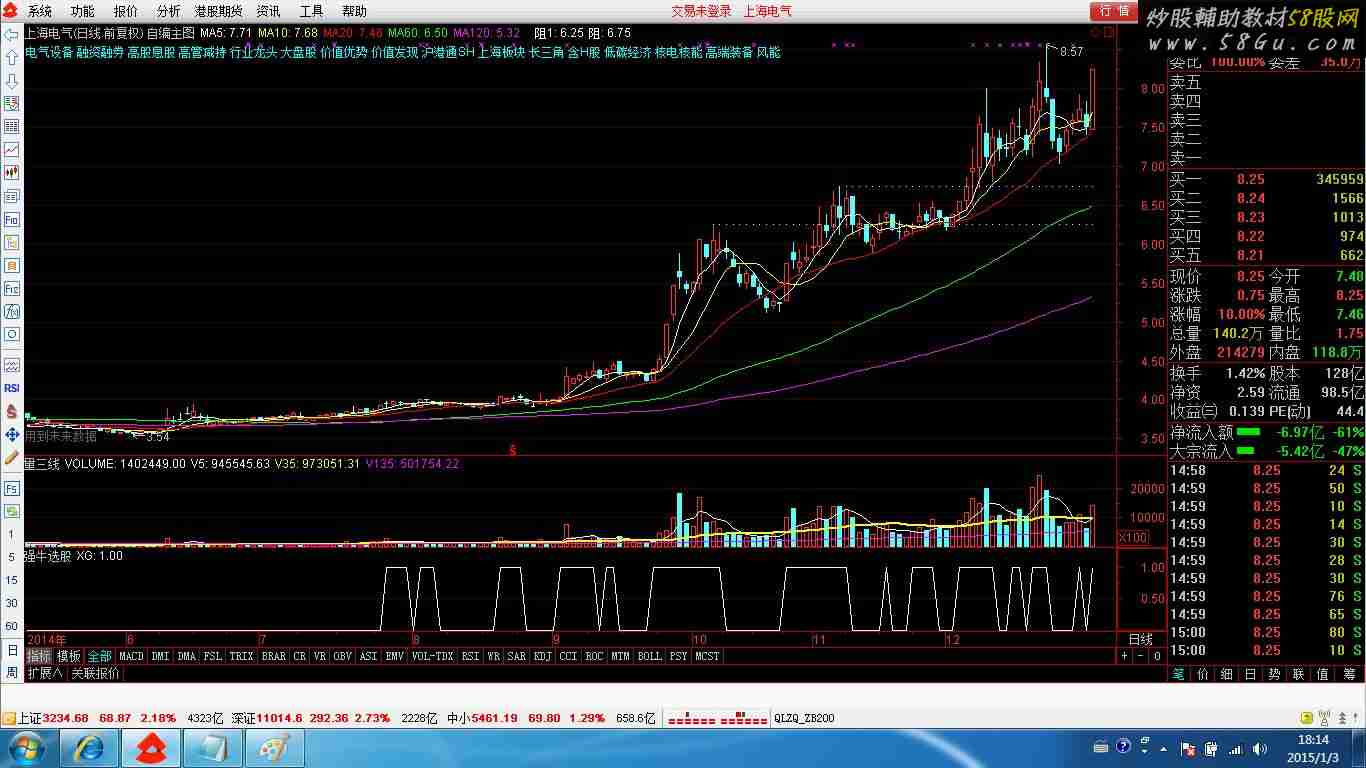Select the VOL-TDX indicator tab
Viewport: 1366px width, 768px height.
tap(432, 656)
